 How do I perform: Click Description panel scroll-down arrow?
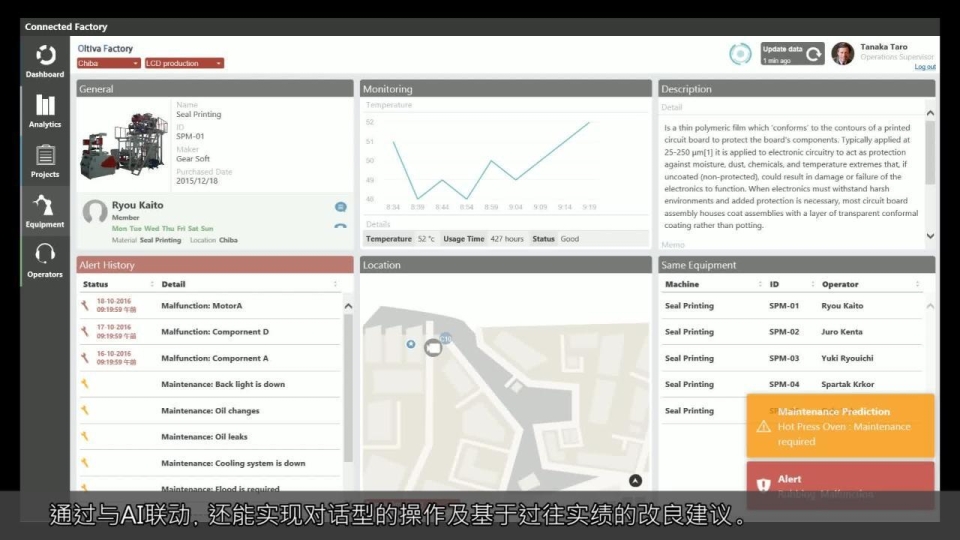(x=930, y=236)
